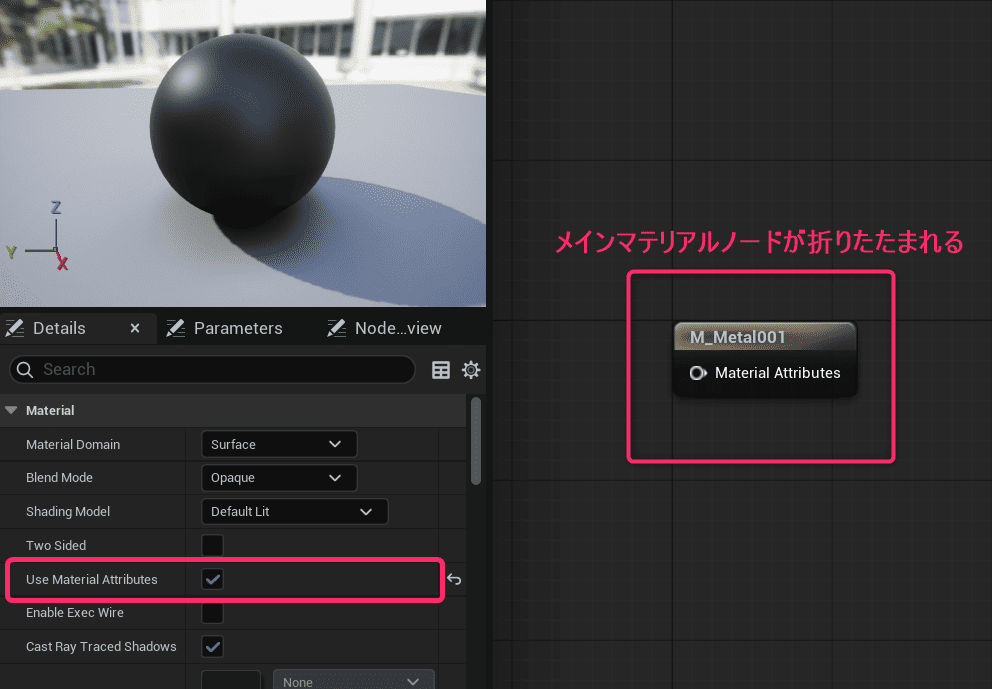Switch to the Node preview tab
Screen dimensions: 992x689
tap(397, 328)
